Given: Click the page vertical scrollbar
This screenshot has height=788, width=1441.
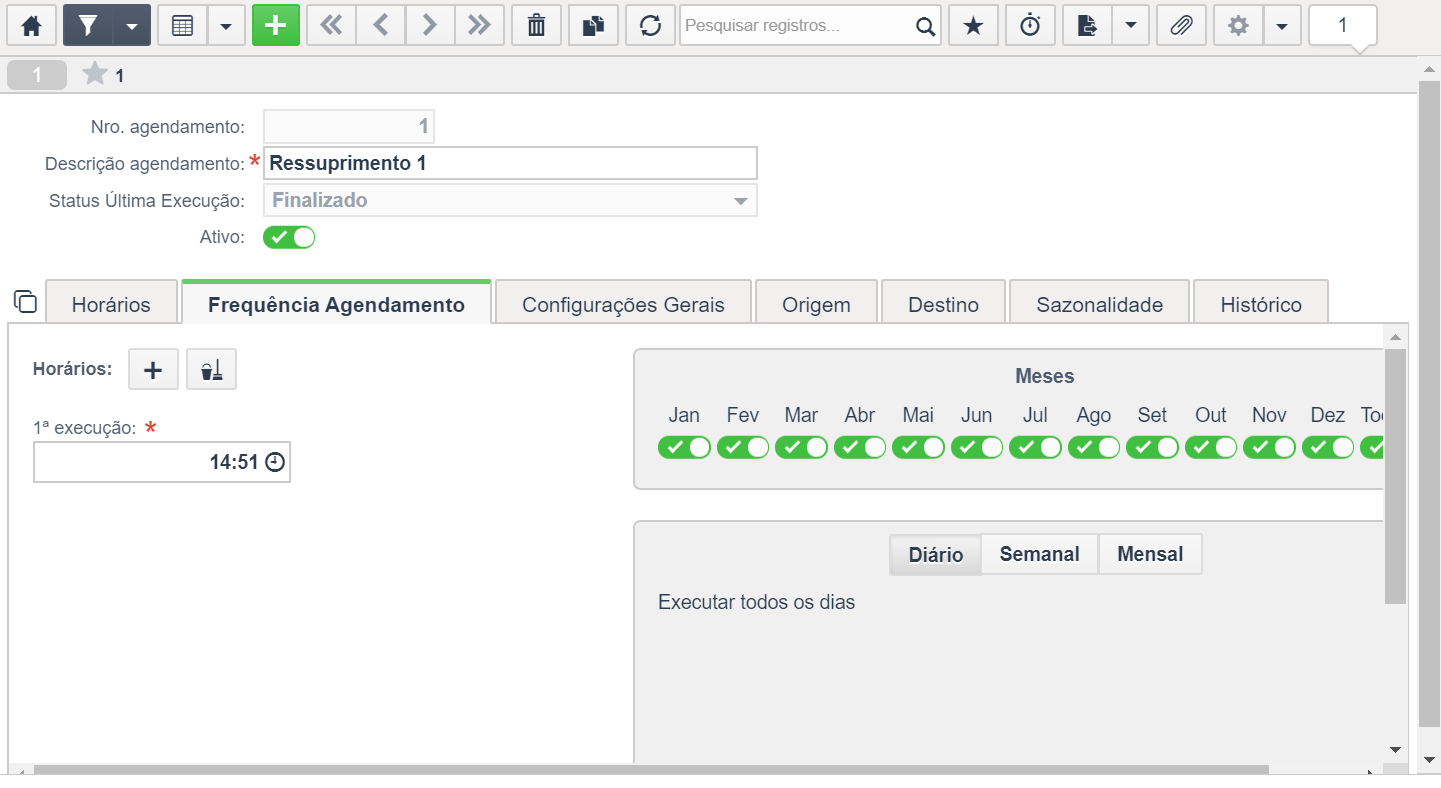Looking at the screenshot, I should tap(1429, 403).
